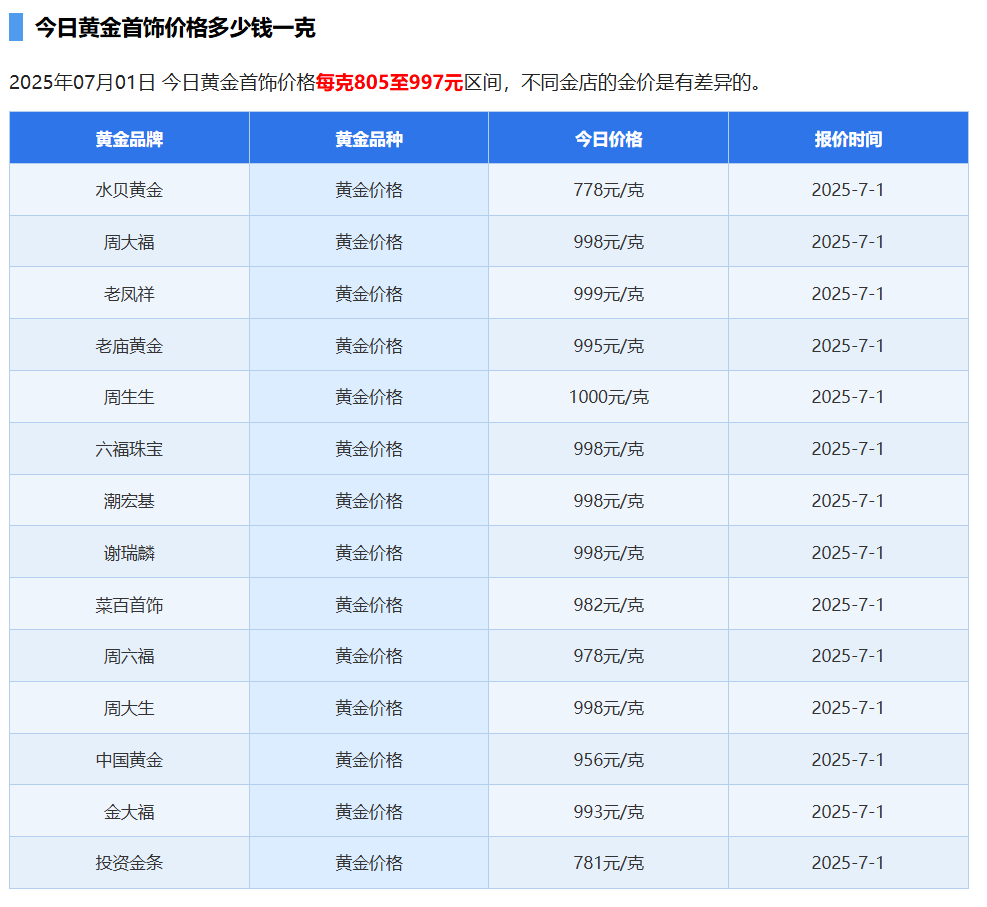Click the 995元/克 price cell
This screenshot has height=907, width=987.
609,346
